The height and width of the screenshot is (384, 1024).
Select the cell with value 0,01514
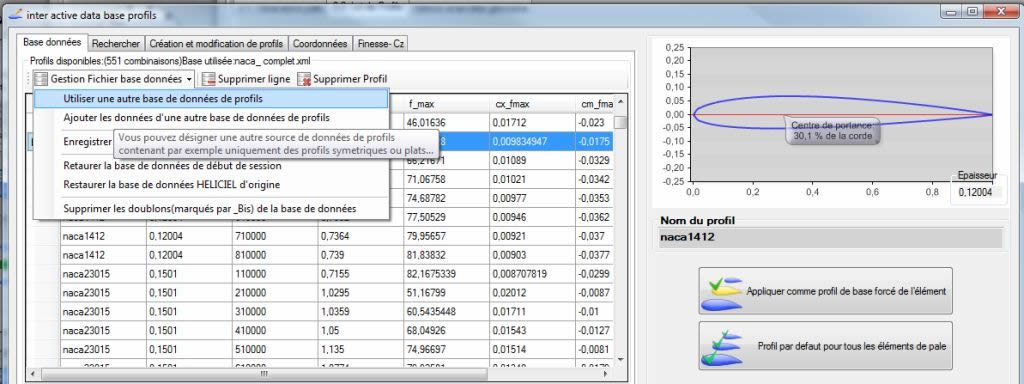coord(532,350)
